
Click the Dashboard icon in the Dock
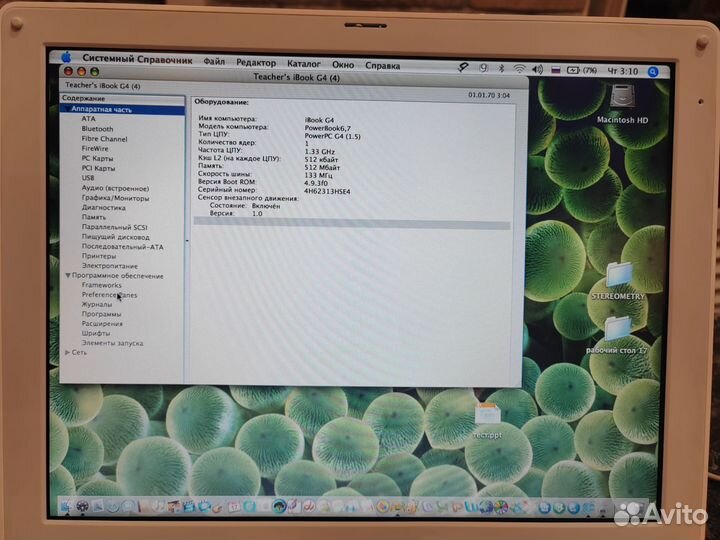point(82,506)
